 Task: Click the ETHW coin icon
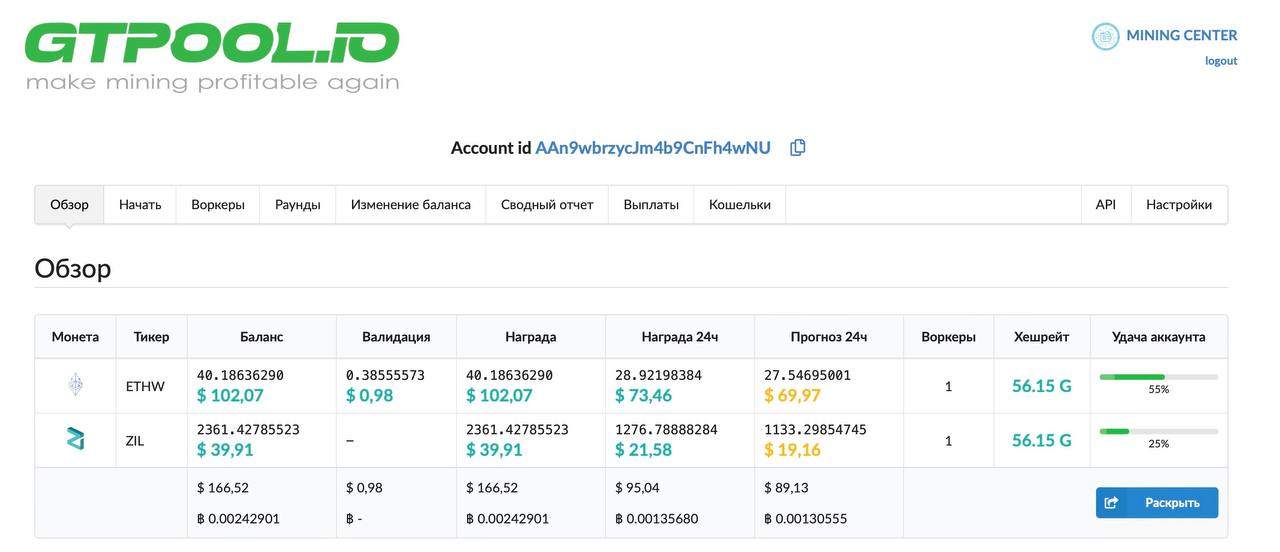75,385
